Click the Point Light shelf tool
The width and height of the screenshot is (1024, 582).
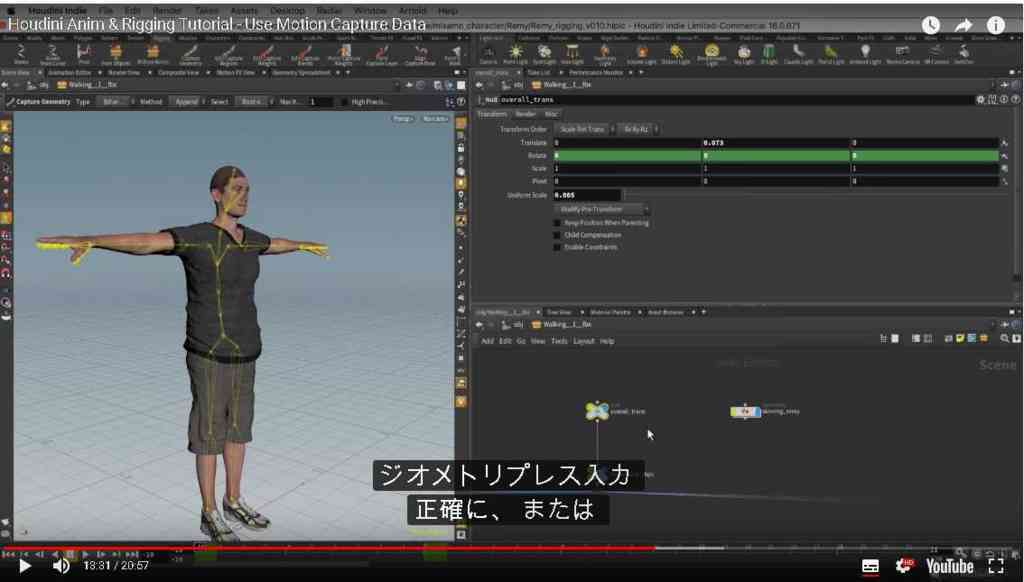point(515,54)
